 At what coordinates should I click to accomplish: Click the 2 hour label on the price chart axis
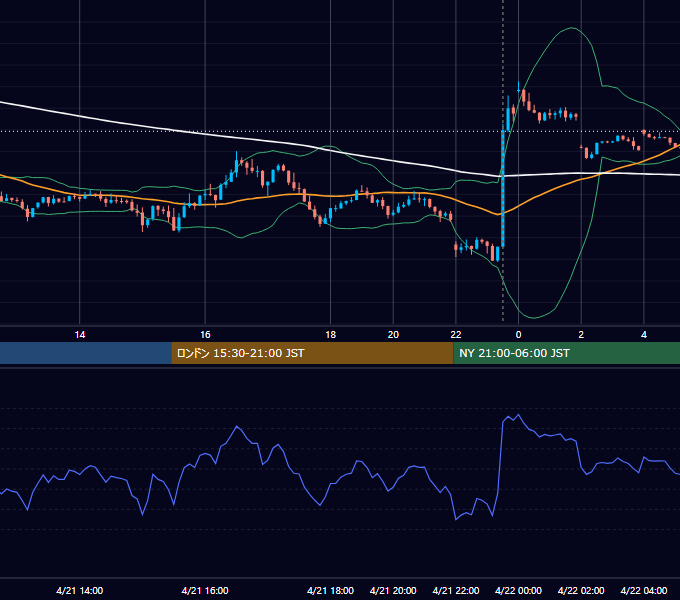click(x=581, y=335)
